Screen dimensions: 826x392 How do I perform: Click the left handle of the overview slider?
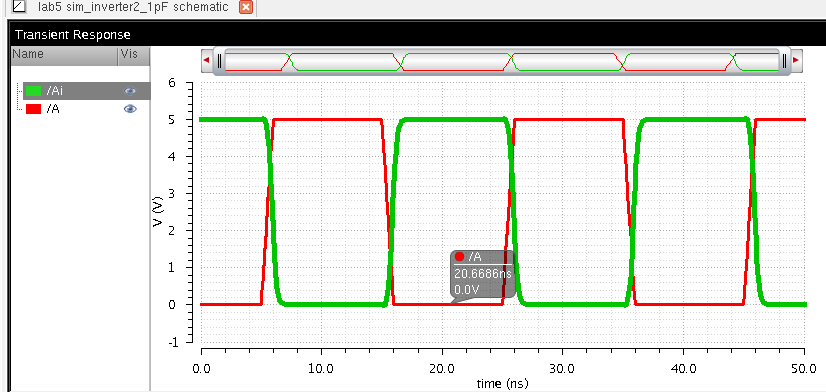[x=220, y=61]
